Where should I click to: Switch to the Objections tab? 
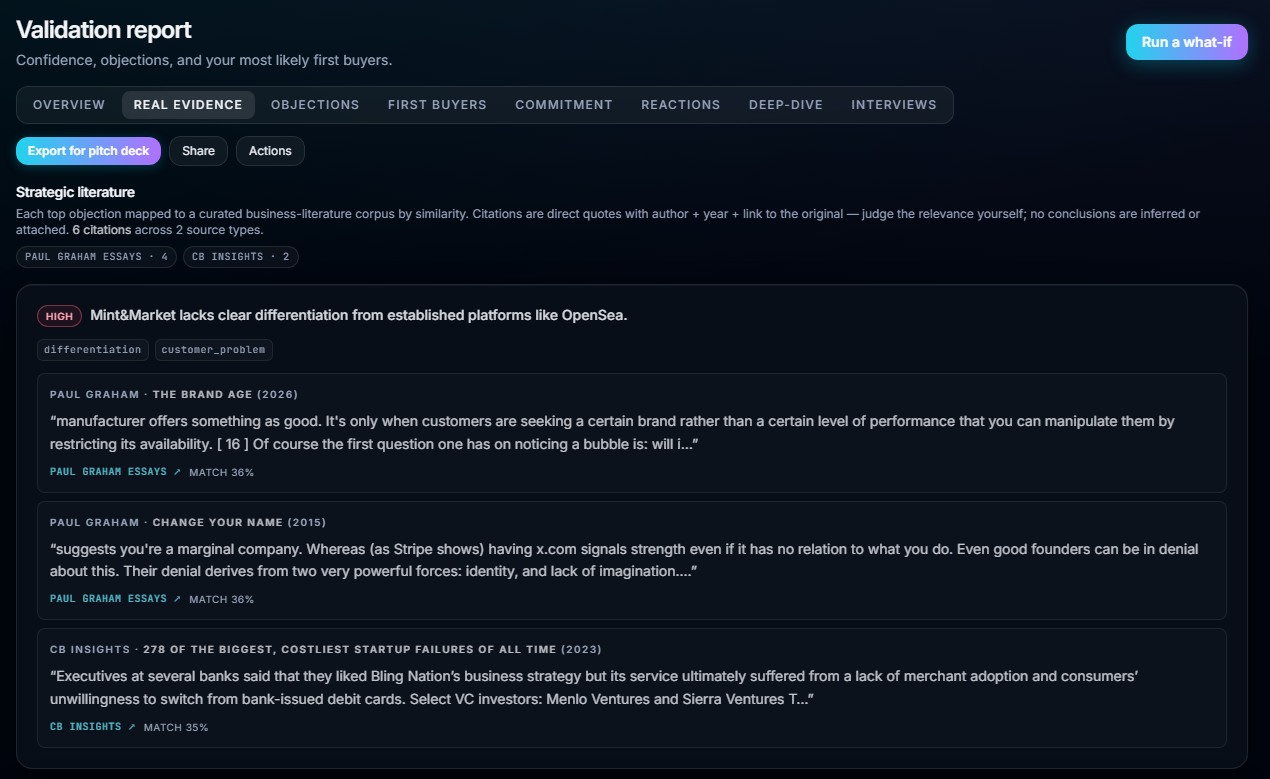coord(315,105)
